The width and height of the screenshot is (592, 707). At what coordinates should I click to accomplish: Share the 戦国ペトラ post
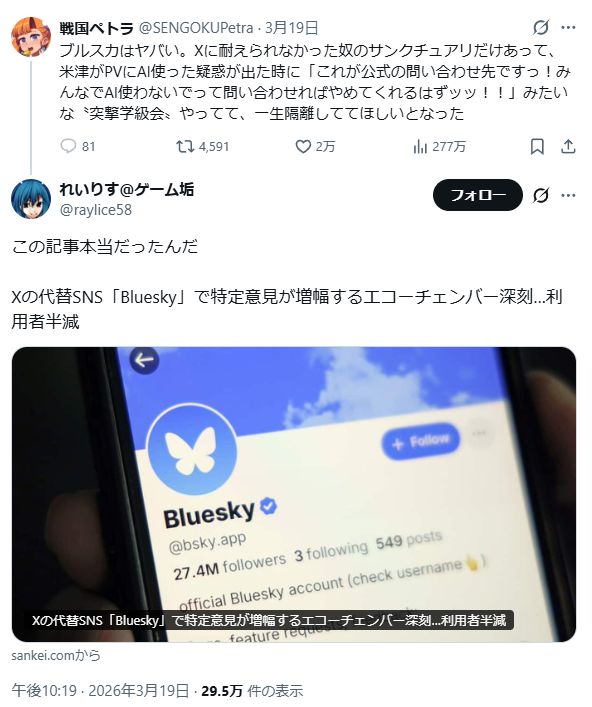pos(568,147)
